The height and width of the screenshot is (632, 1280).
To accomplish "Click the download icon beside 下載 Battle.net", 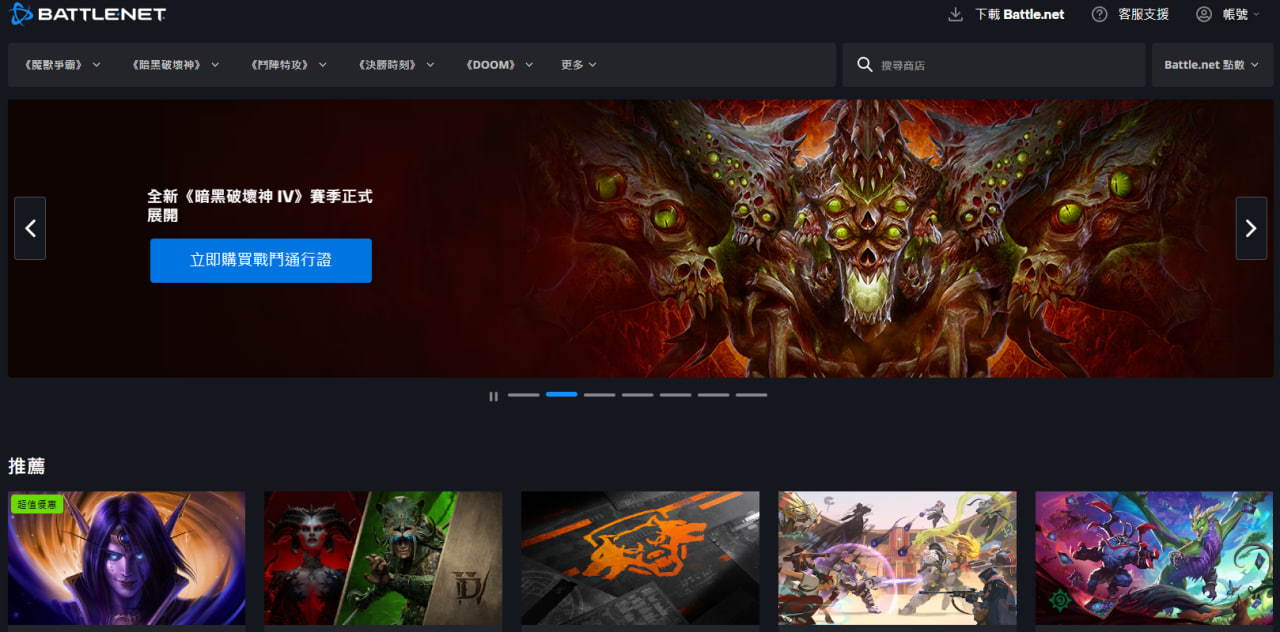I will (x=955, y=14).
